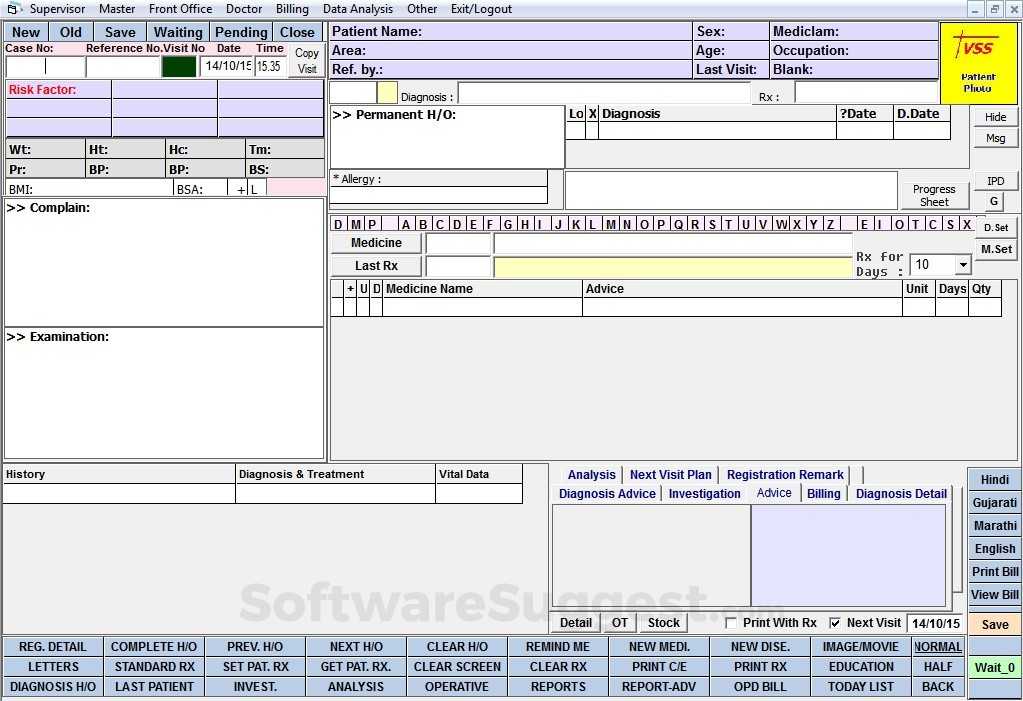This screenshot has height=701, width=1023.
Task: Click the Hindi language button
Action: (x=994, y=479)
